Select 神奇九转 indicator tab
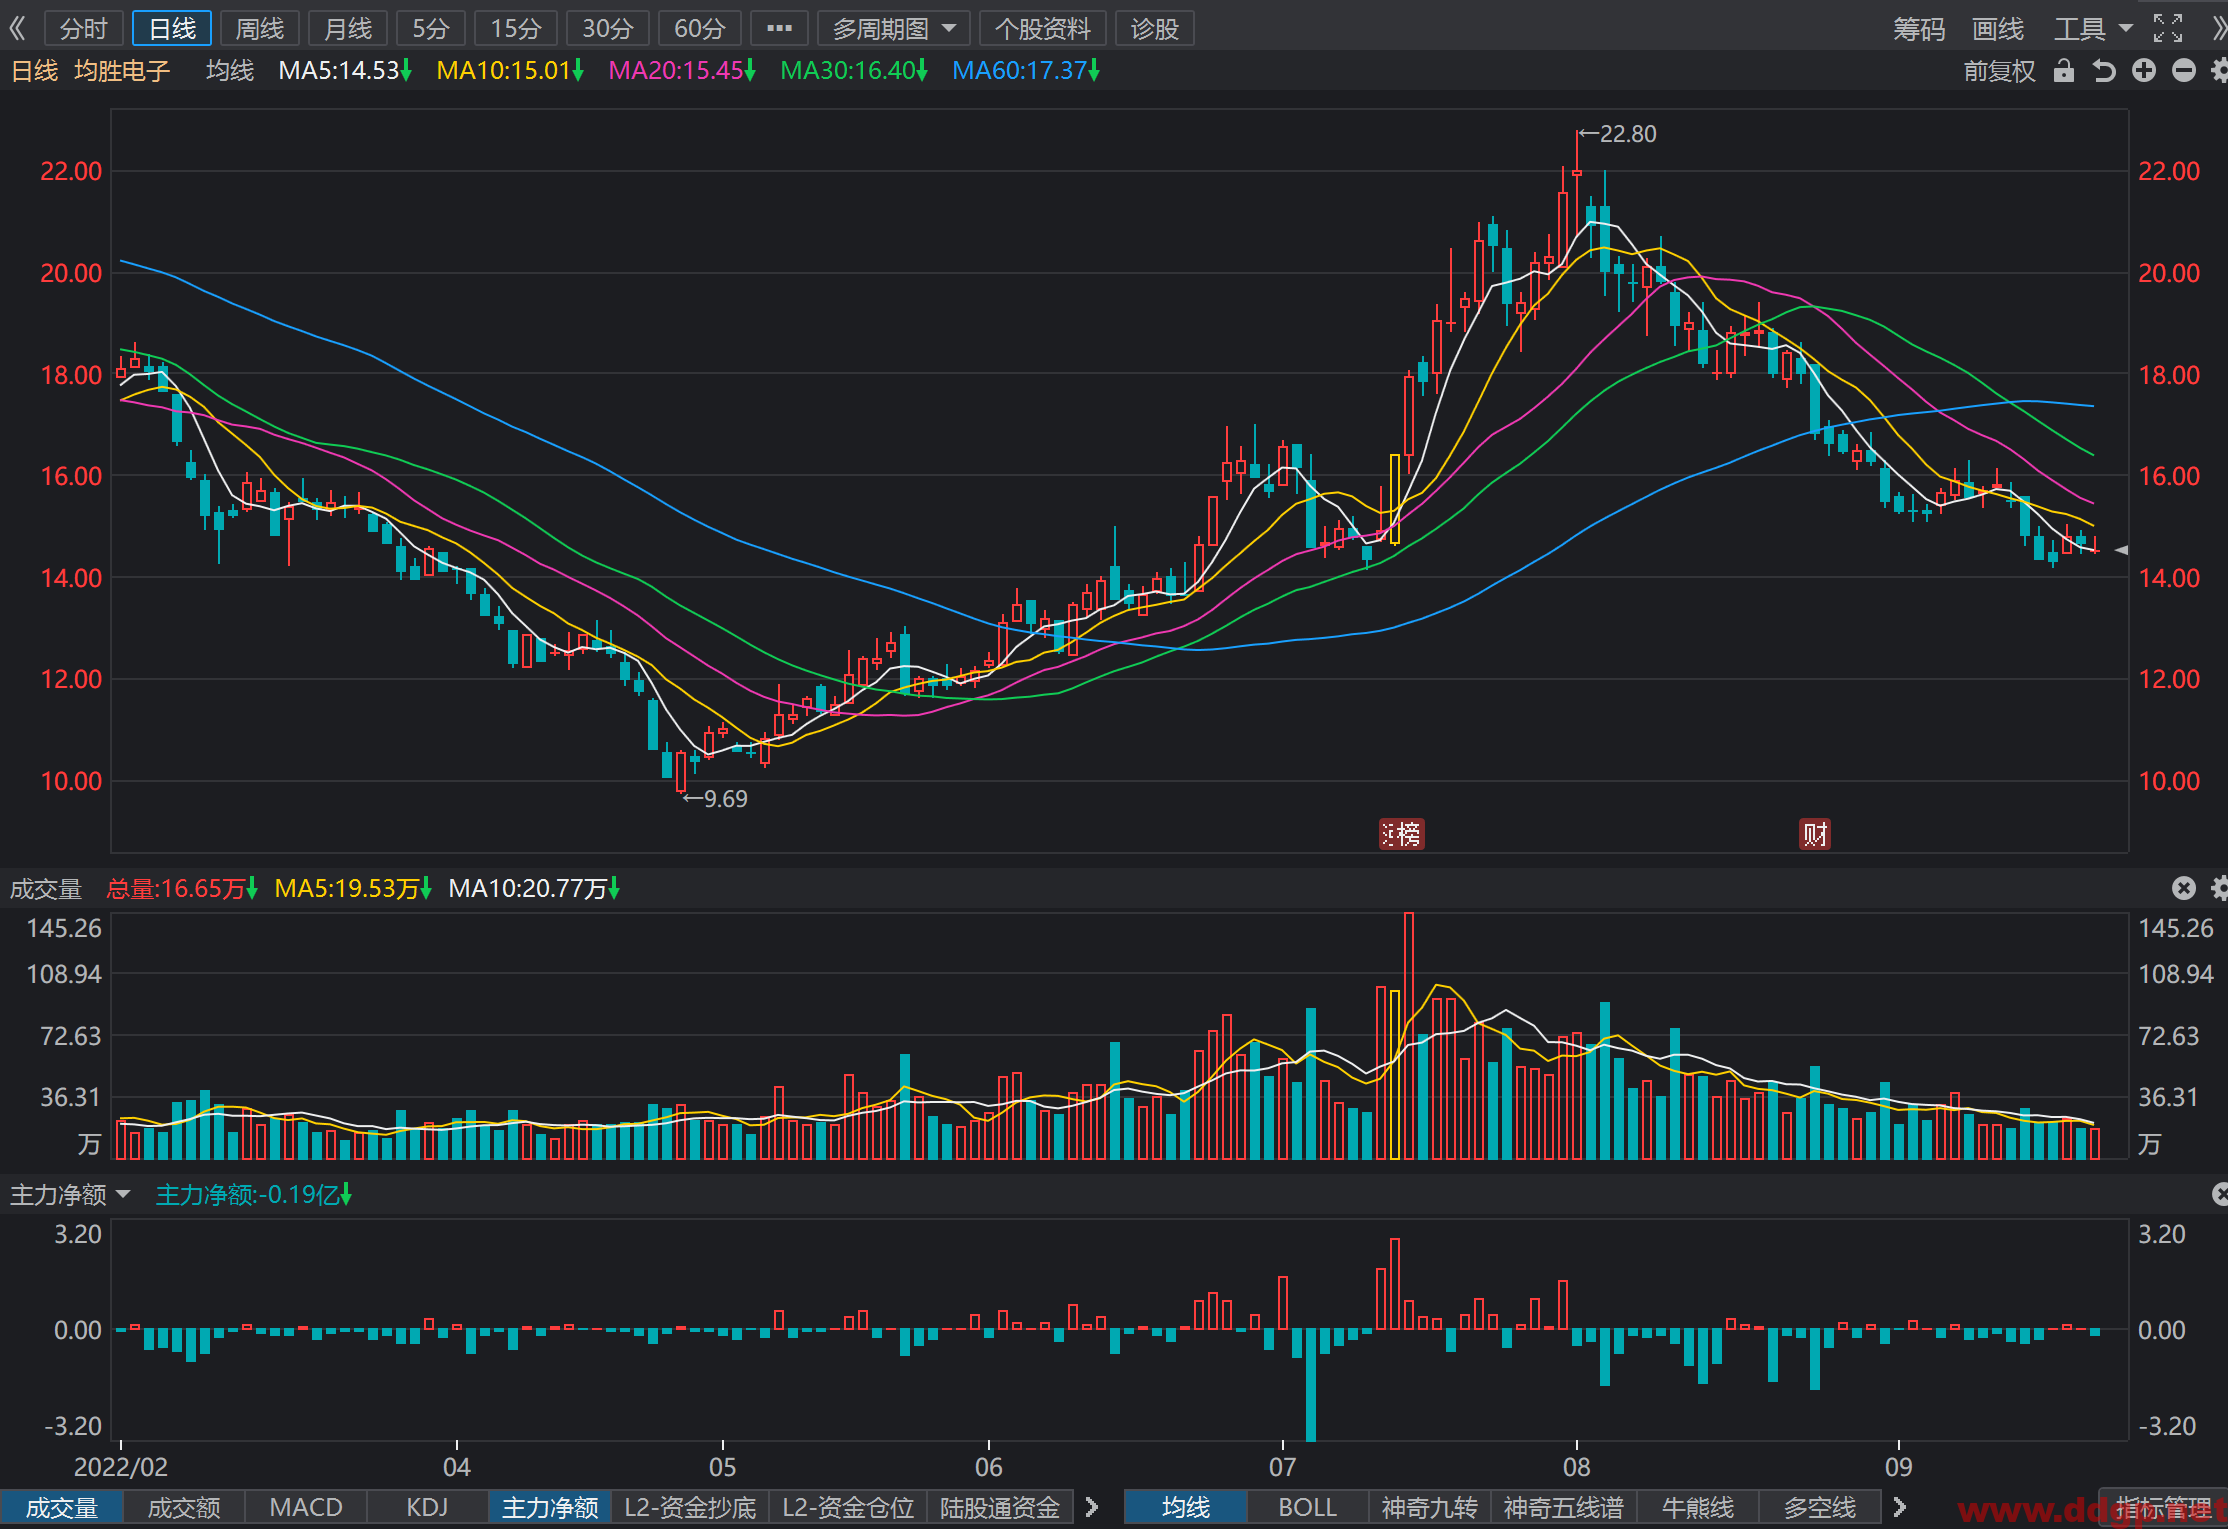This screenshot has height=1529, width=2228. (1430, 1508)
